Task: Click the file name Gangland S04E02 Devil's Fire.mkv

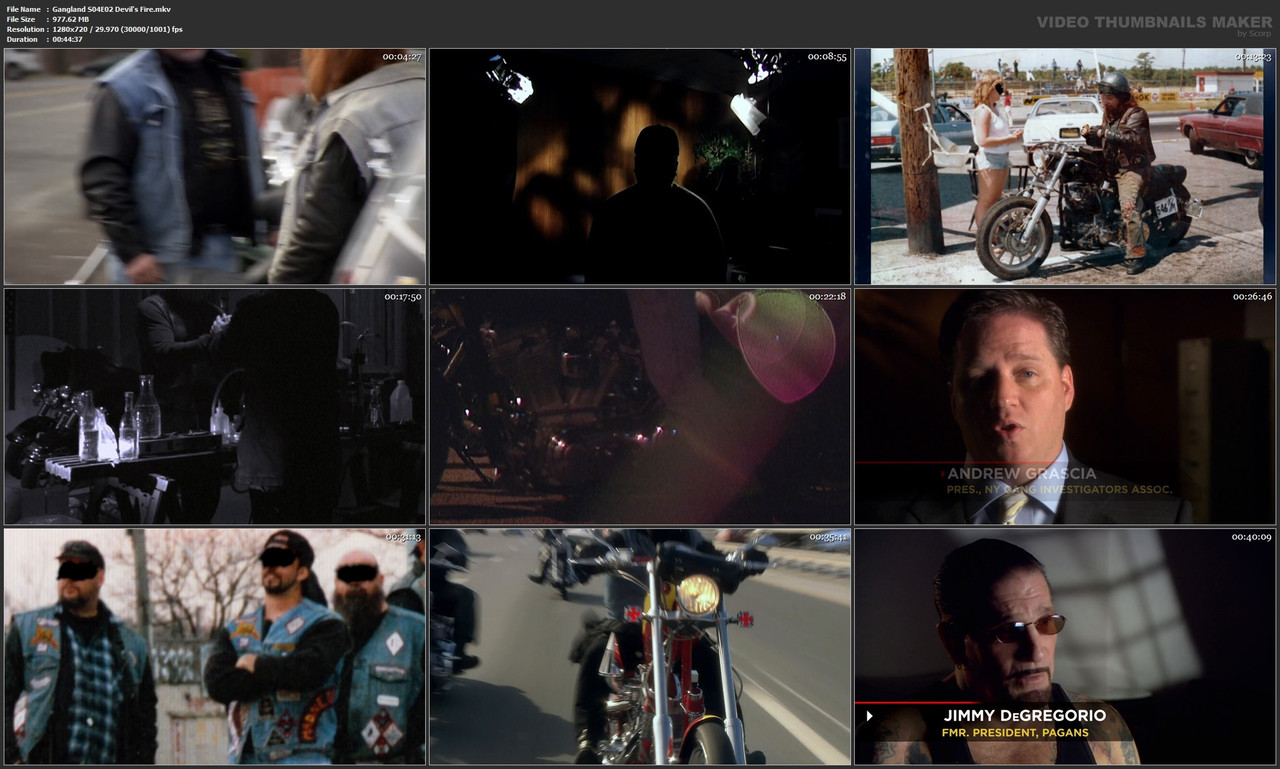Action: click(x=111, y=9)
